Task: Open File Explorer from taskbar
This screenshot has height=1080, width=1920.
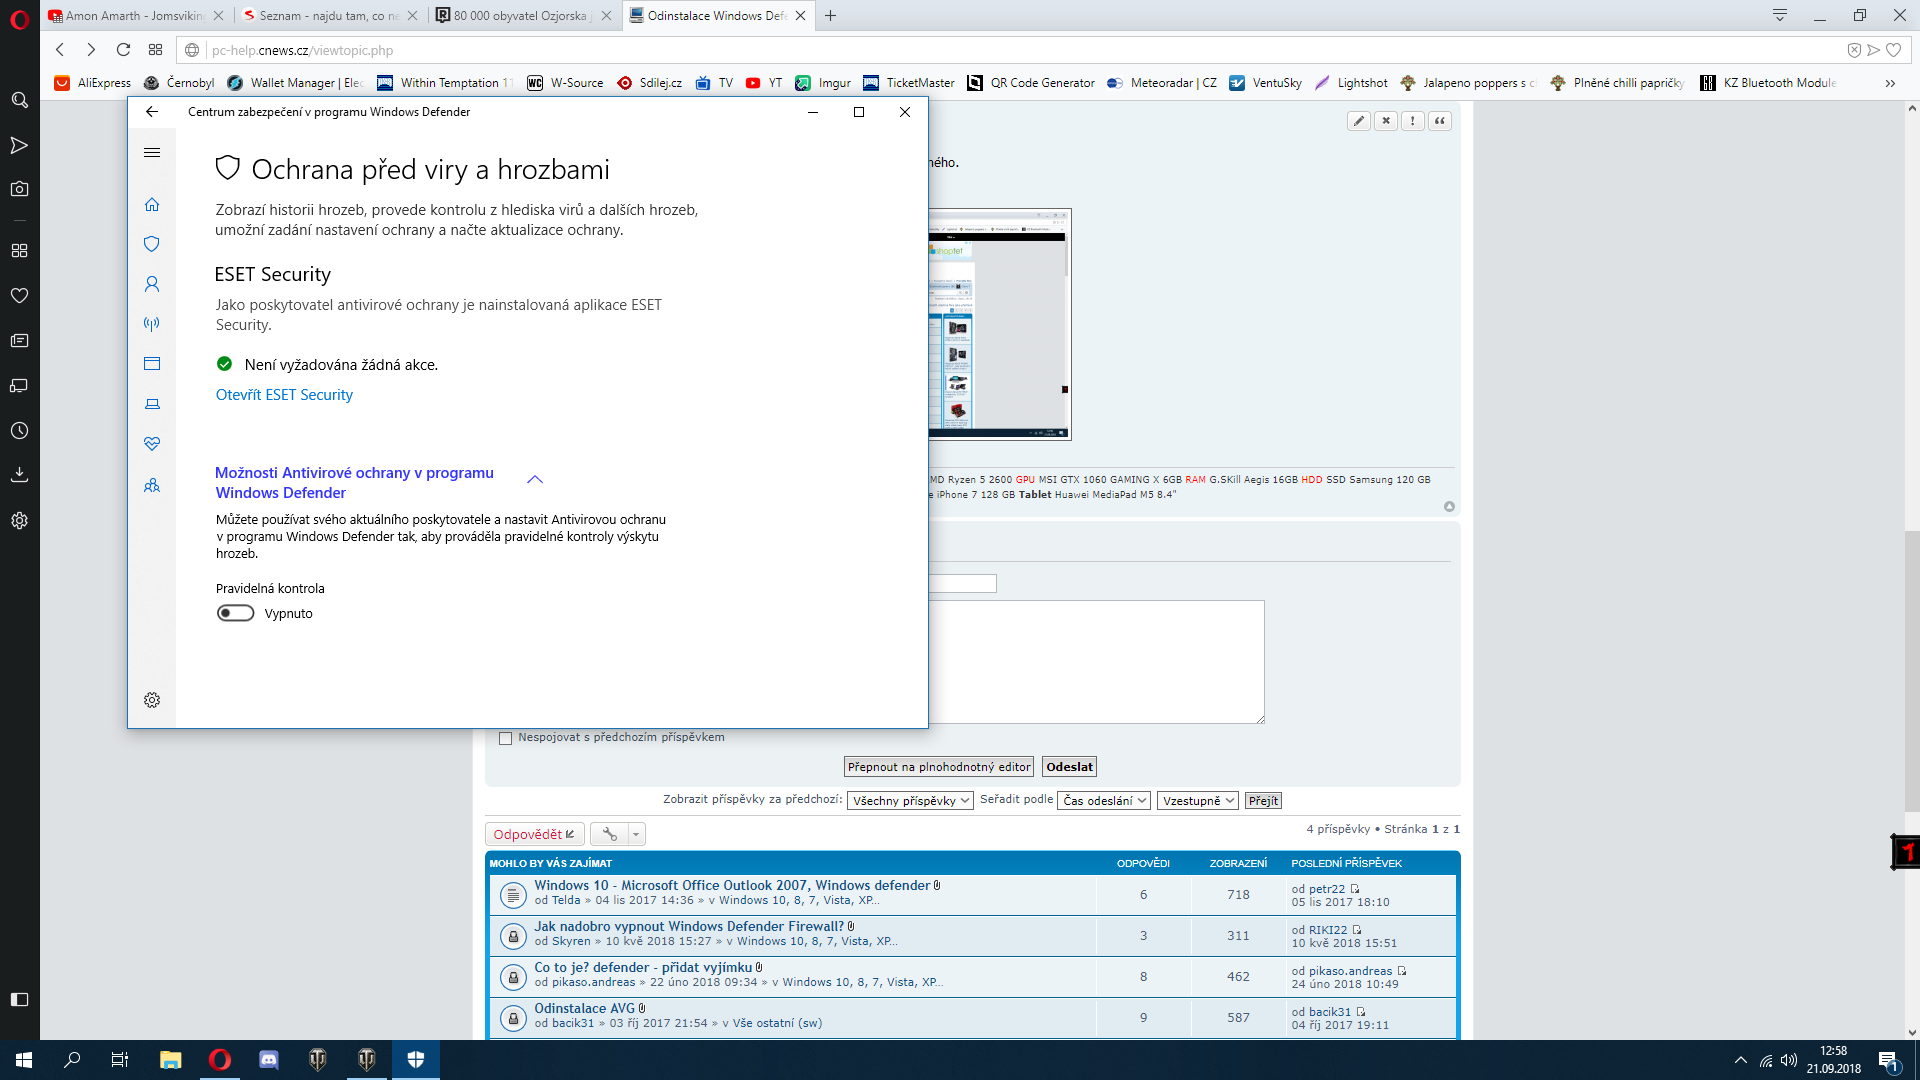Action: tap(170, 1060)
